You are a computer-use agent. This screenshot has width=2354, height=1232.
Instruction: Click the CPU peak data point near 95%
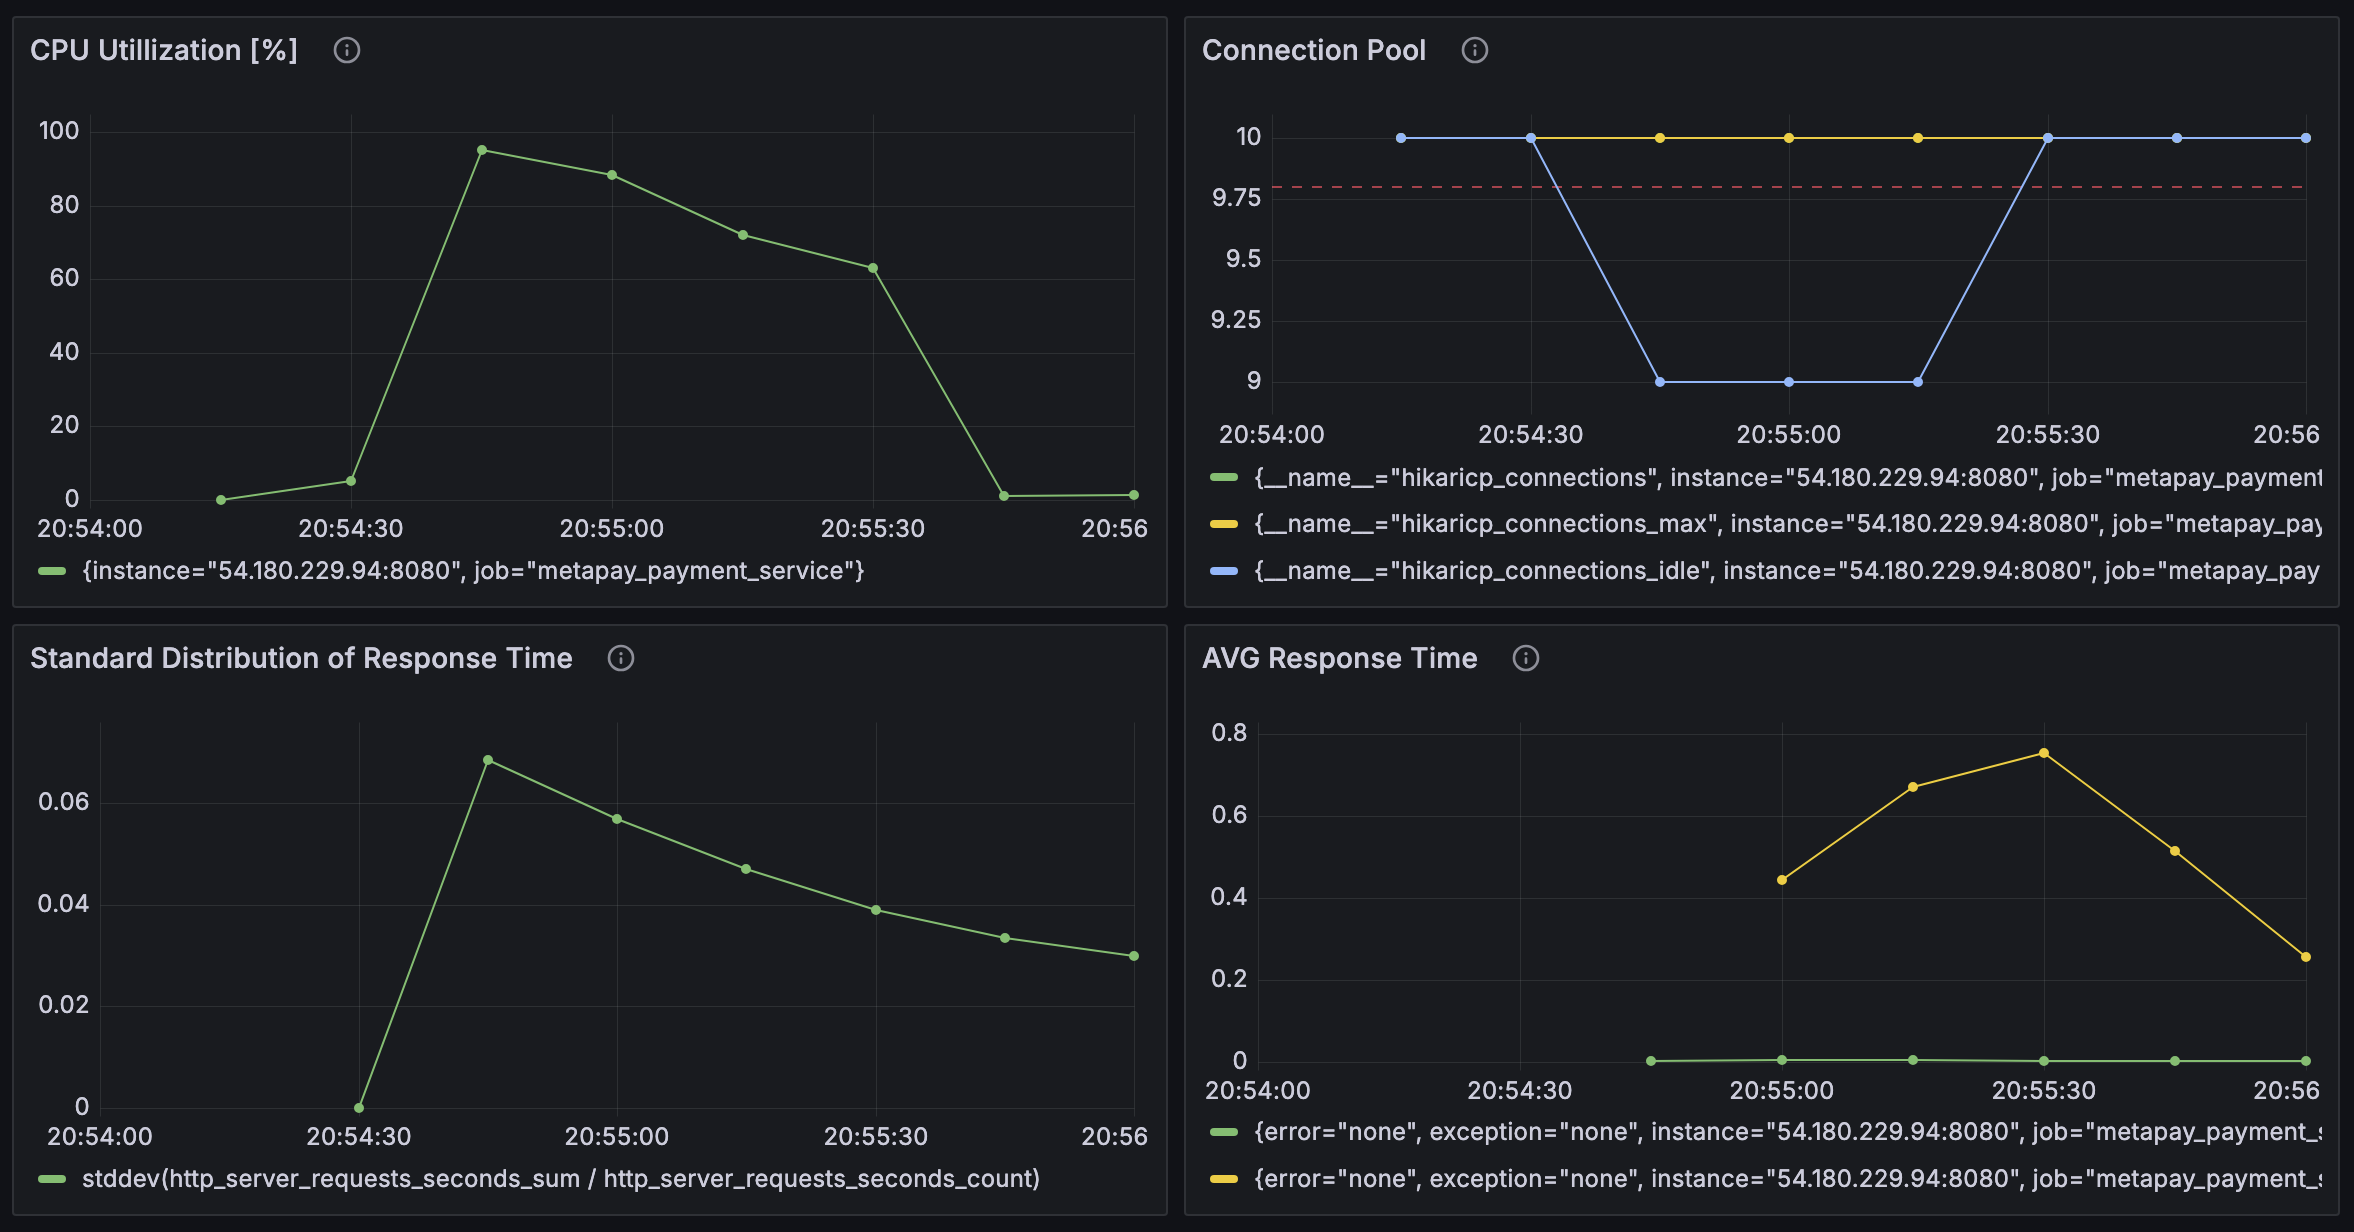pos(482,150)
